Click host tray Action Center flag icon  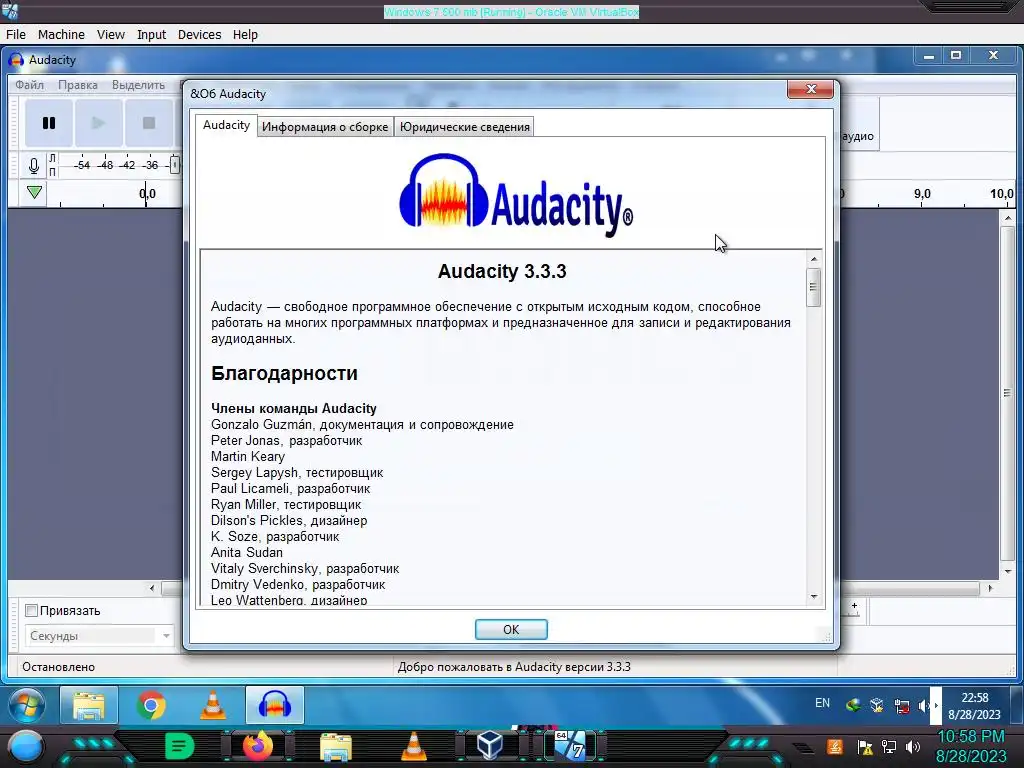coord(865,747)
